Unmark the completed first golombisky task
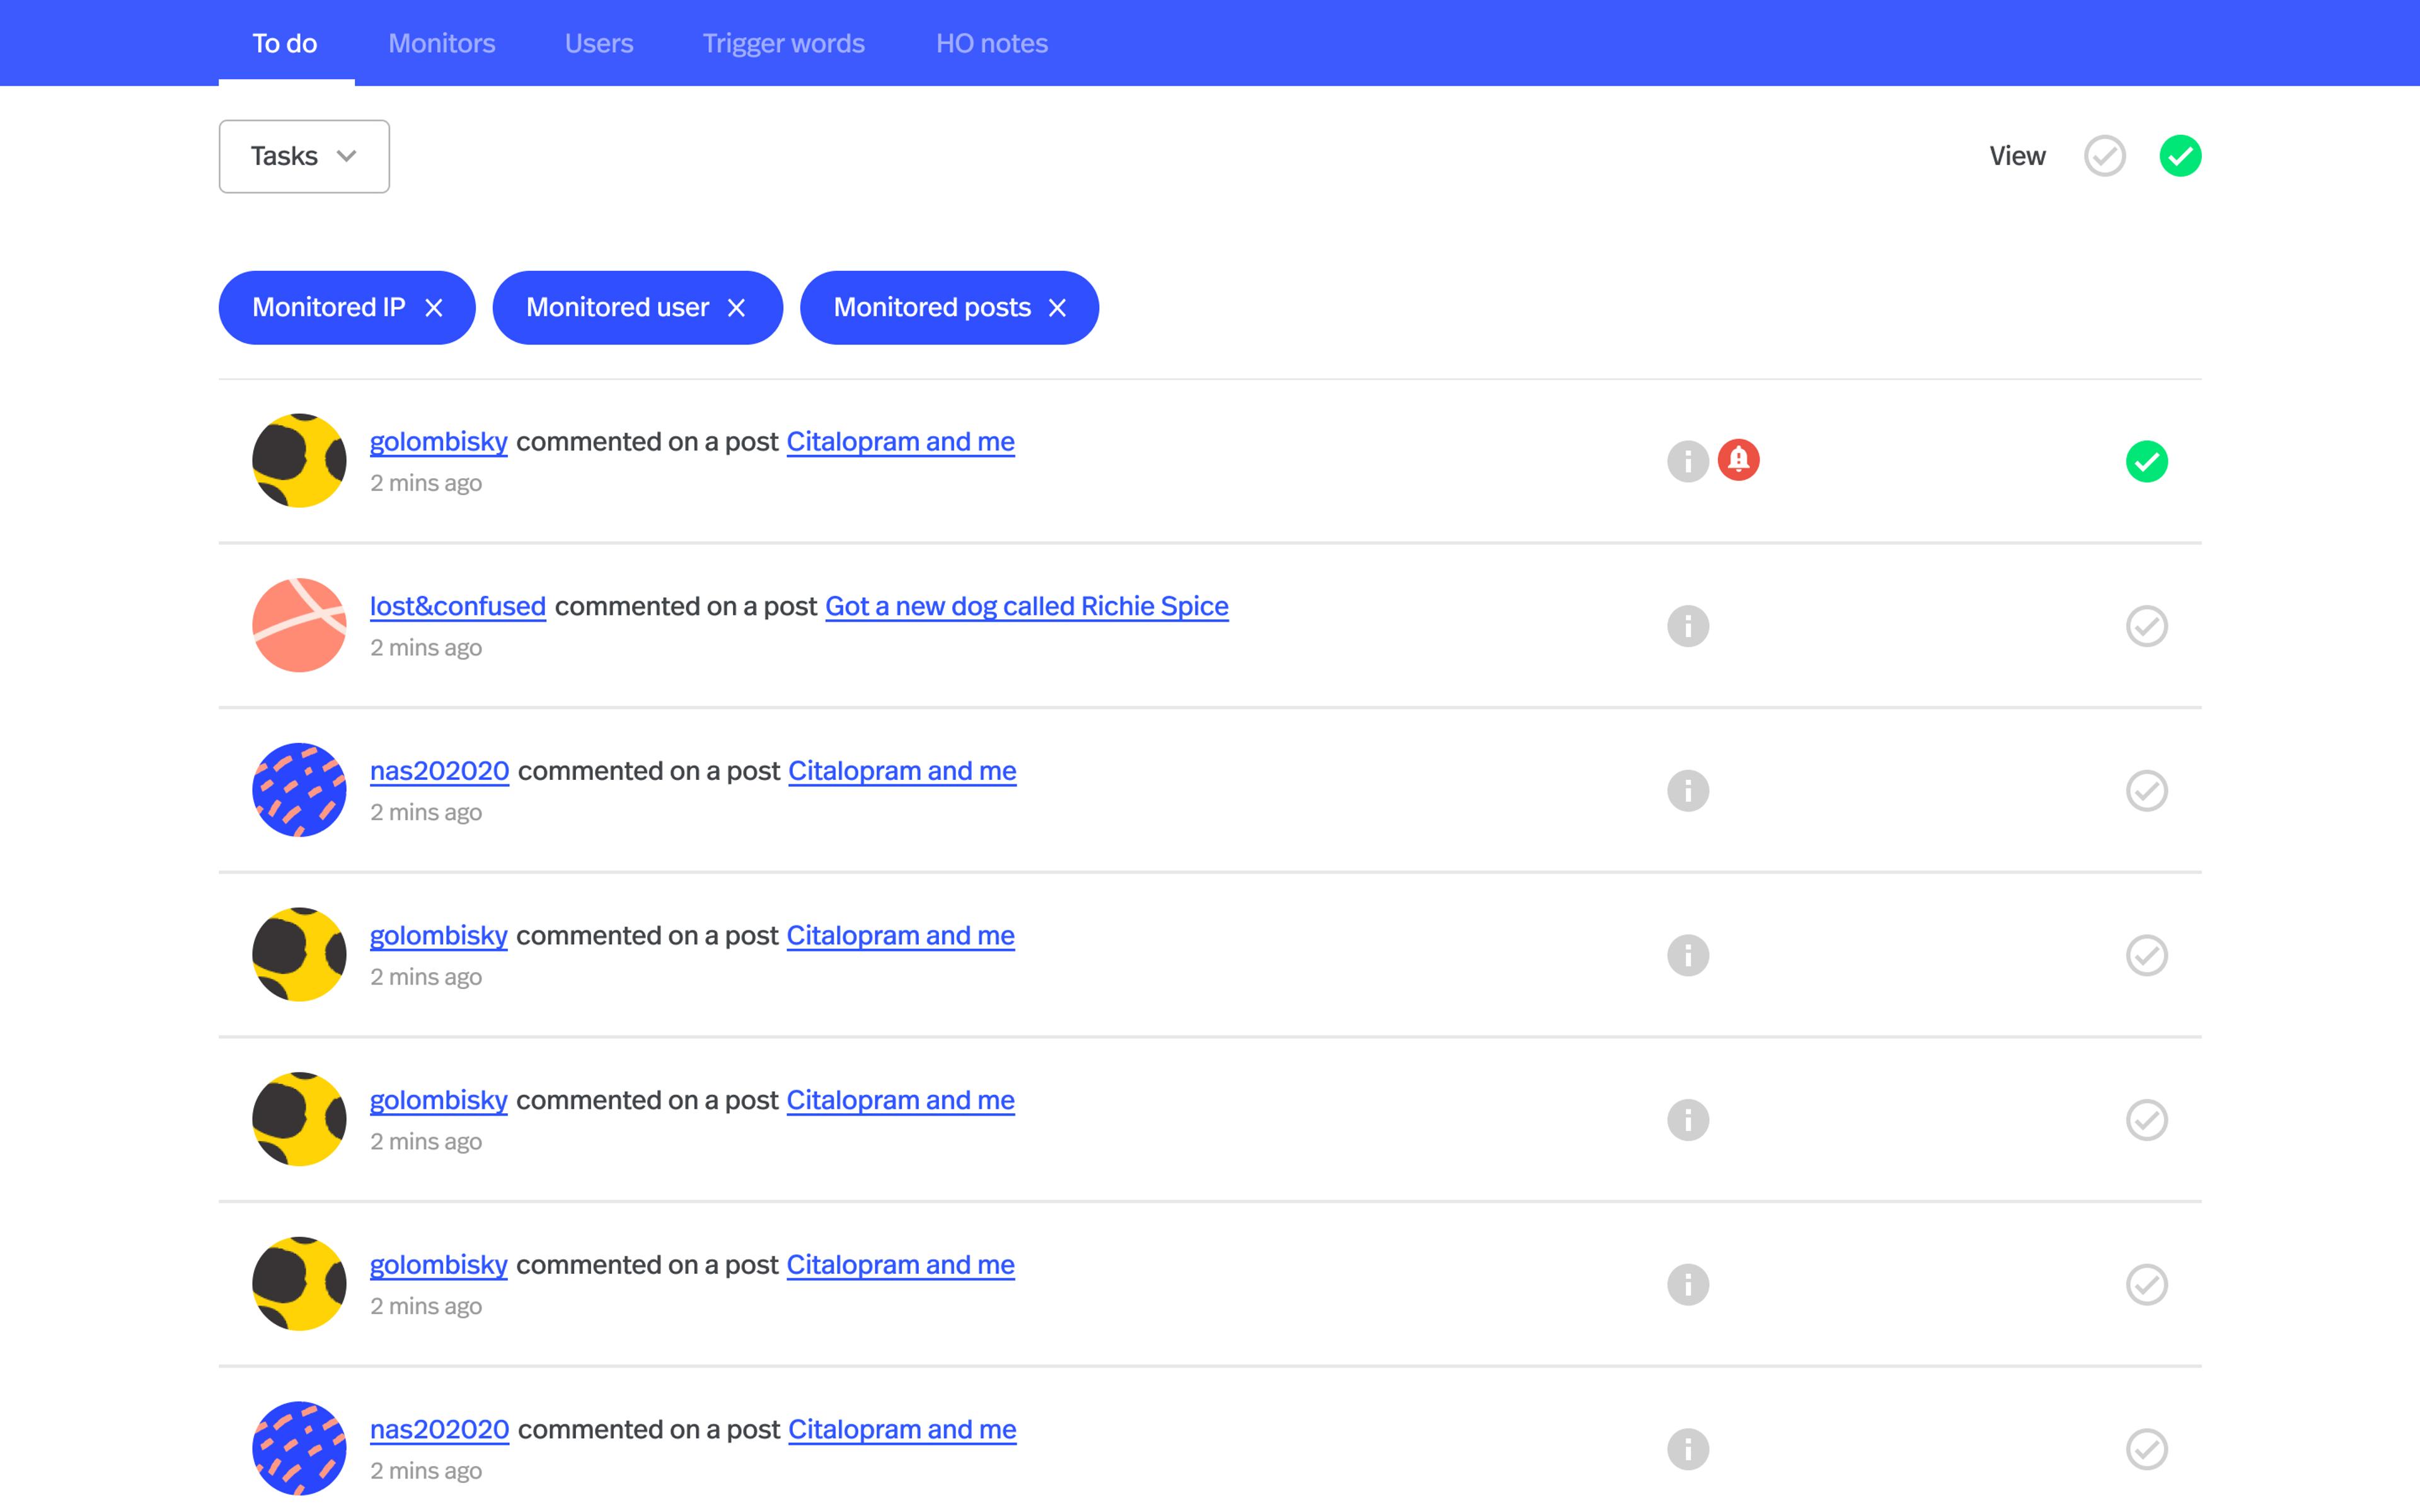Viewport: 2420px width, 1512px height. (2146, 461)
